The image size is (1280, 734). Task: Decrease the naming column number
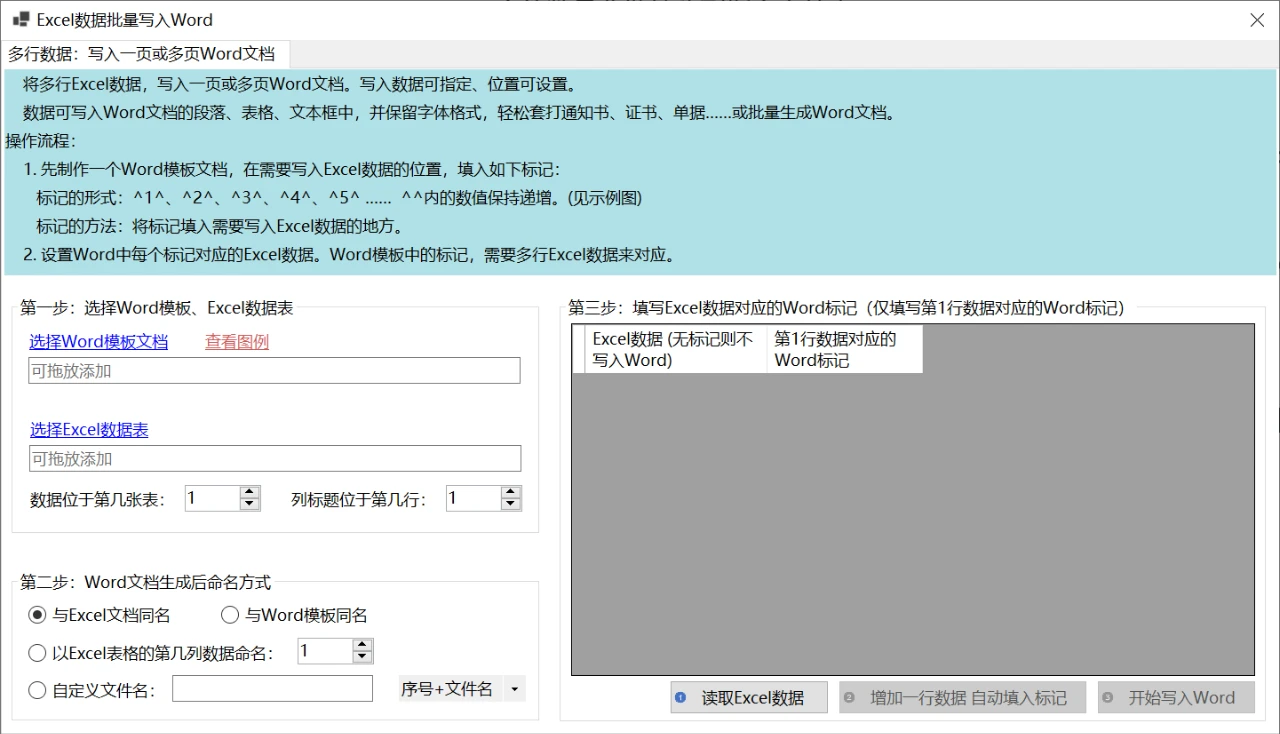point(363,657)
